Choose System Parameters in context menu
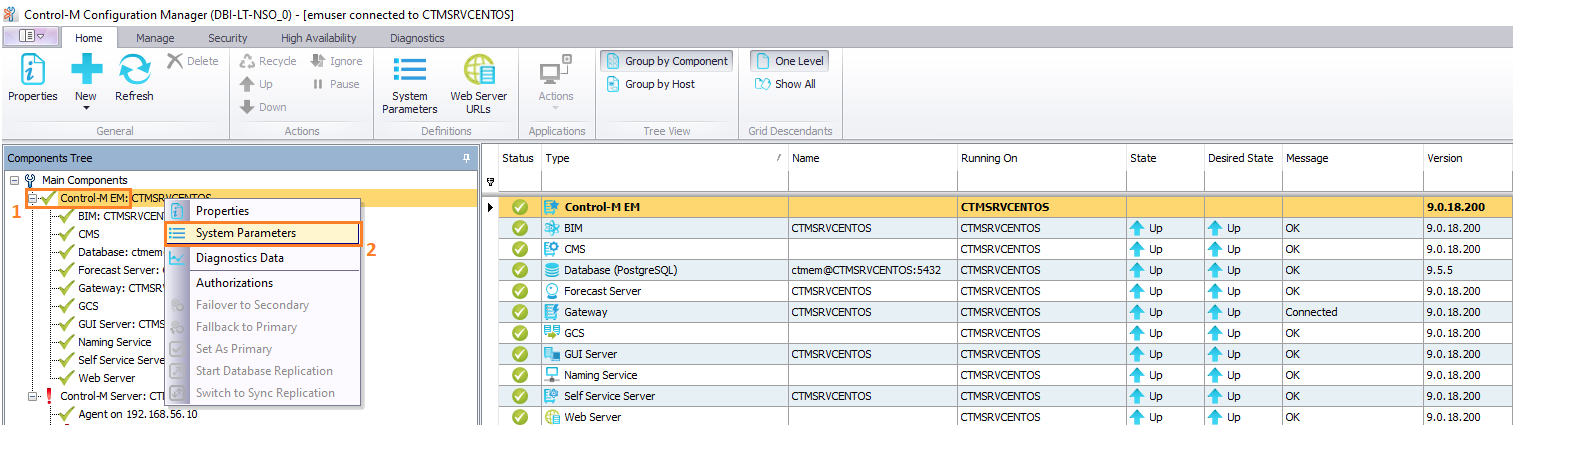 (262, 233)
